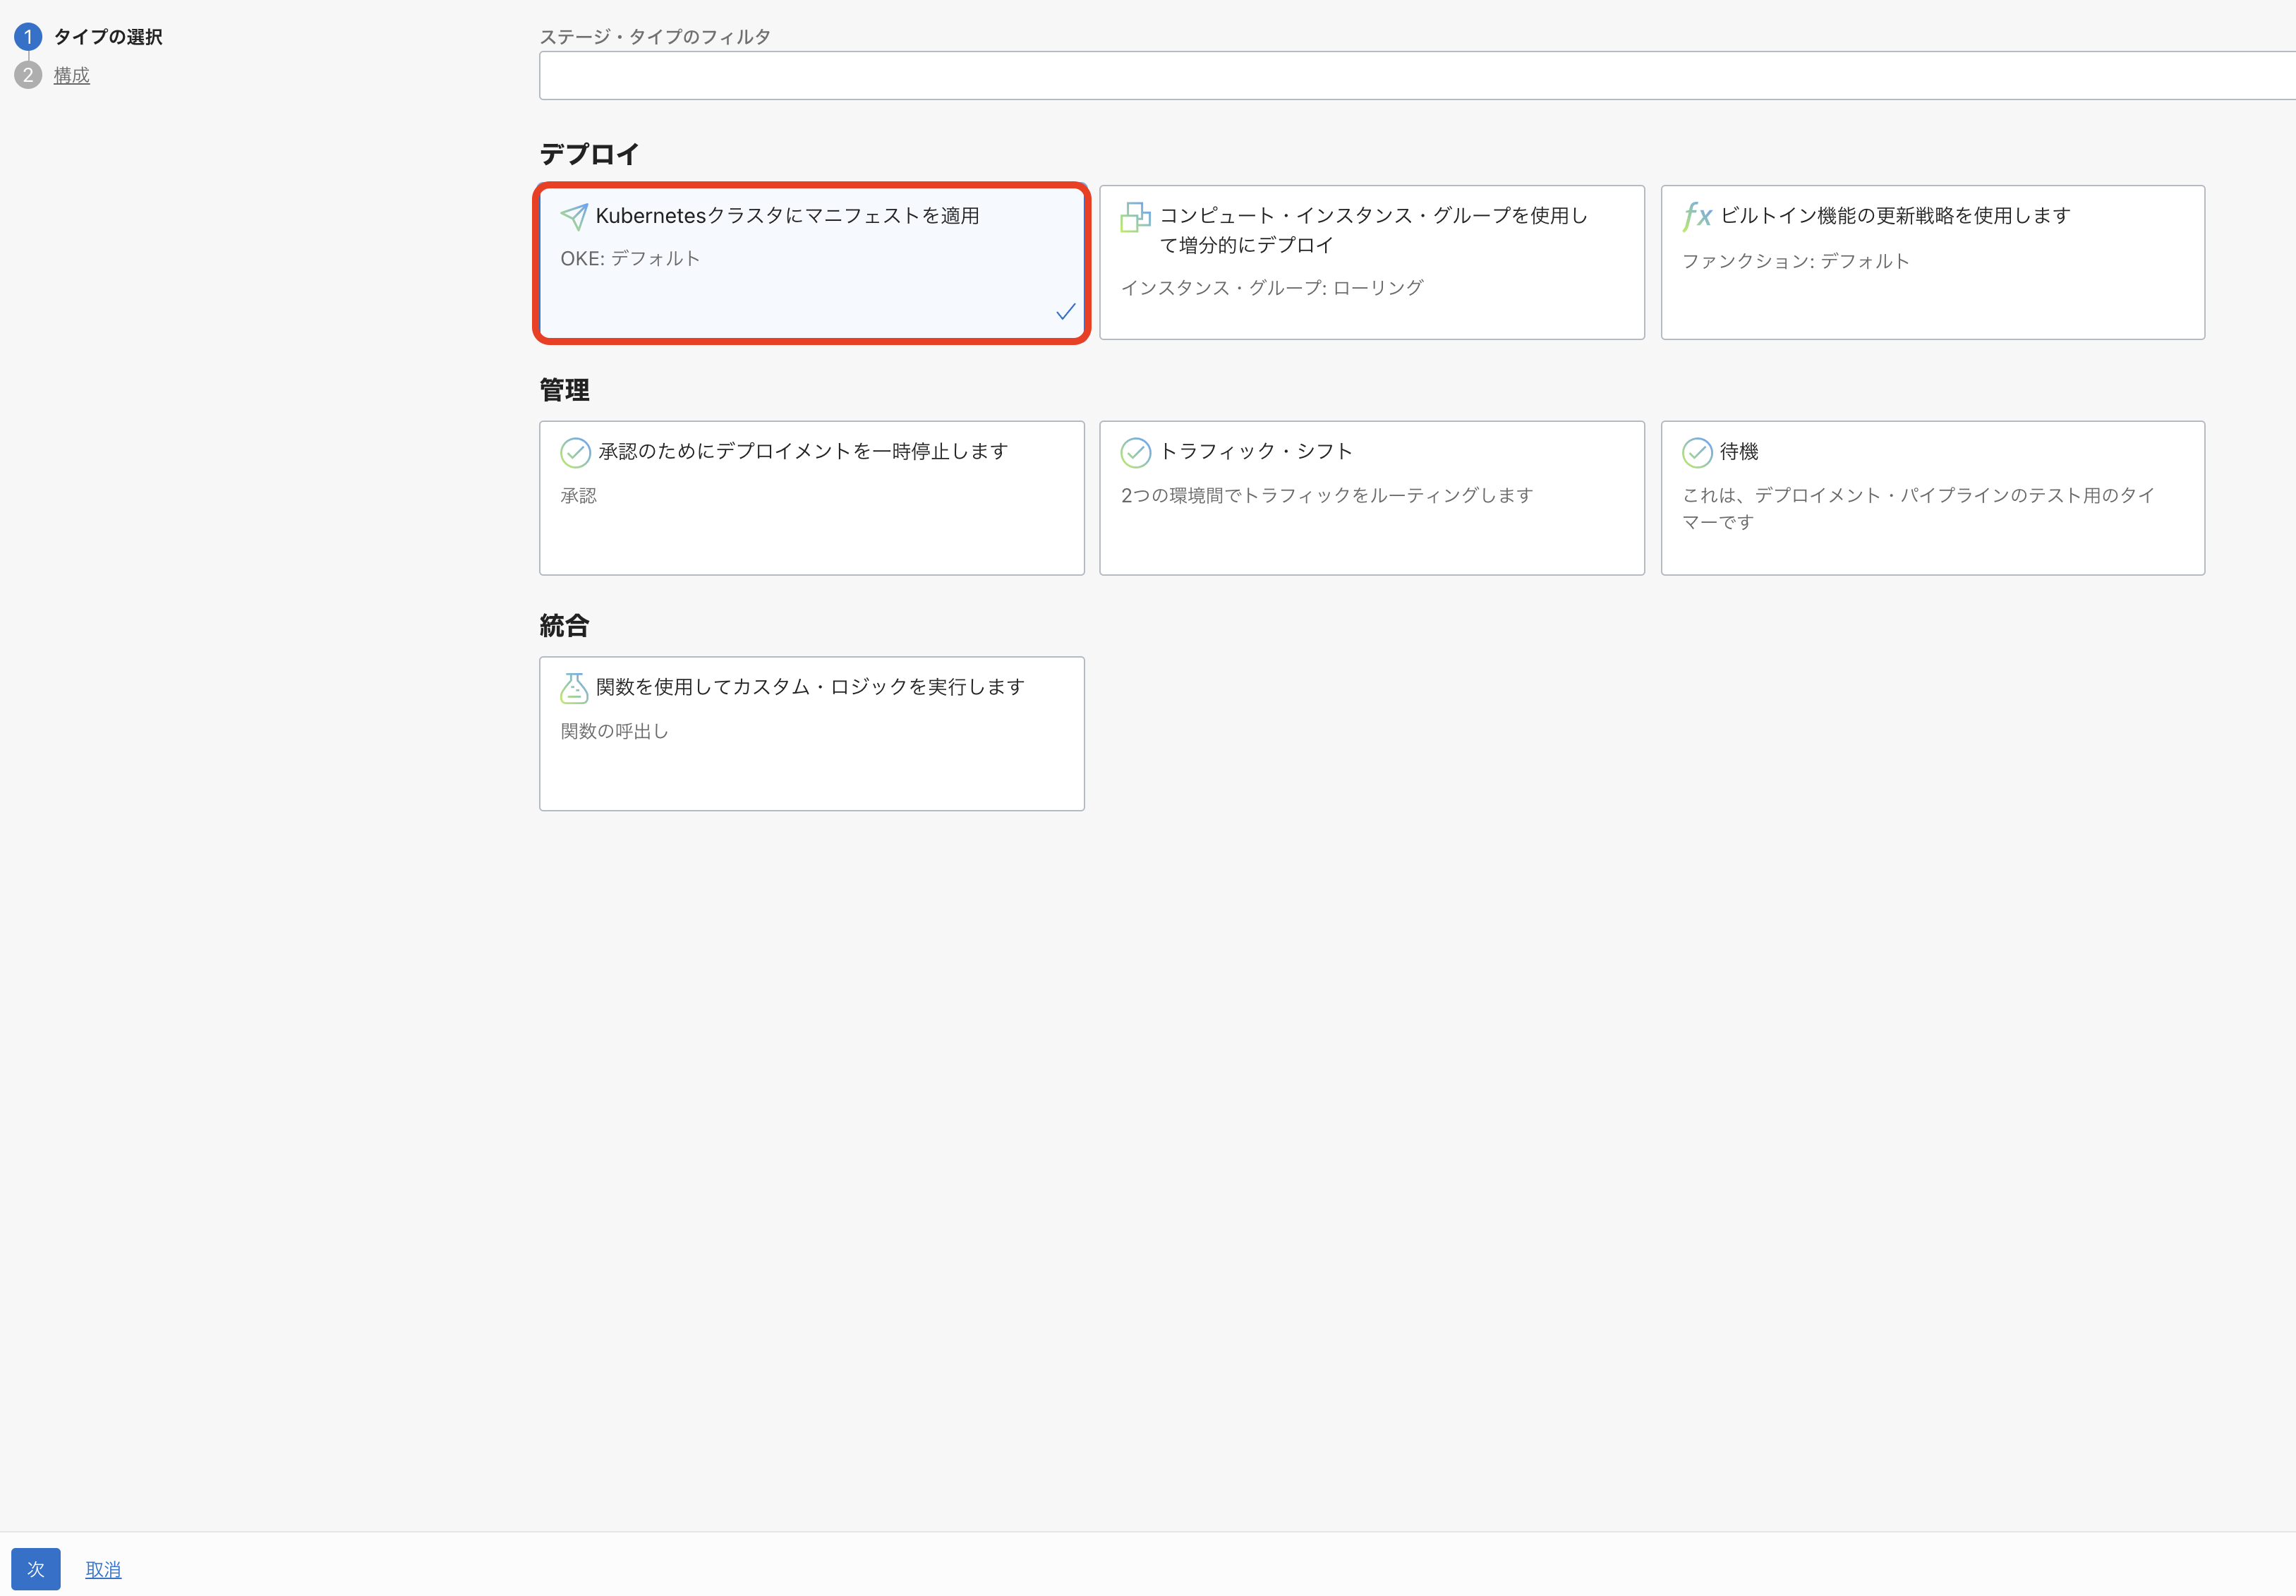Click the blue selected checkmark on Kubernetes card
The height and width of the screenshot is (1596, 2296).
pos(1065,312)
